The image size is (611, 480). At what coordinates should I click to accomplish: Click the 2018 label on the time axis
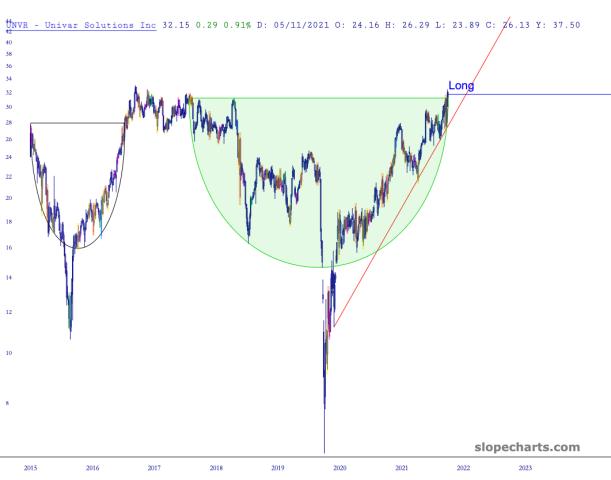(216, 467)
